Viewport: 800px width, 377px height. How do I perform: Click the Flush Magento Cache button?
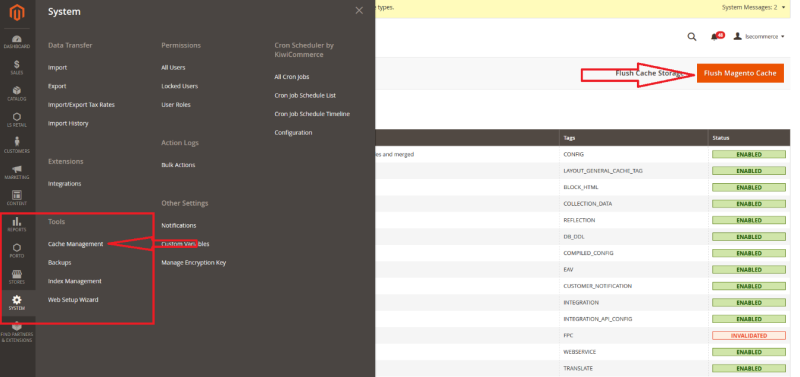pos(740,73)
